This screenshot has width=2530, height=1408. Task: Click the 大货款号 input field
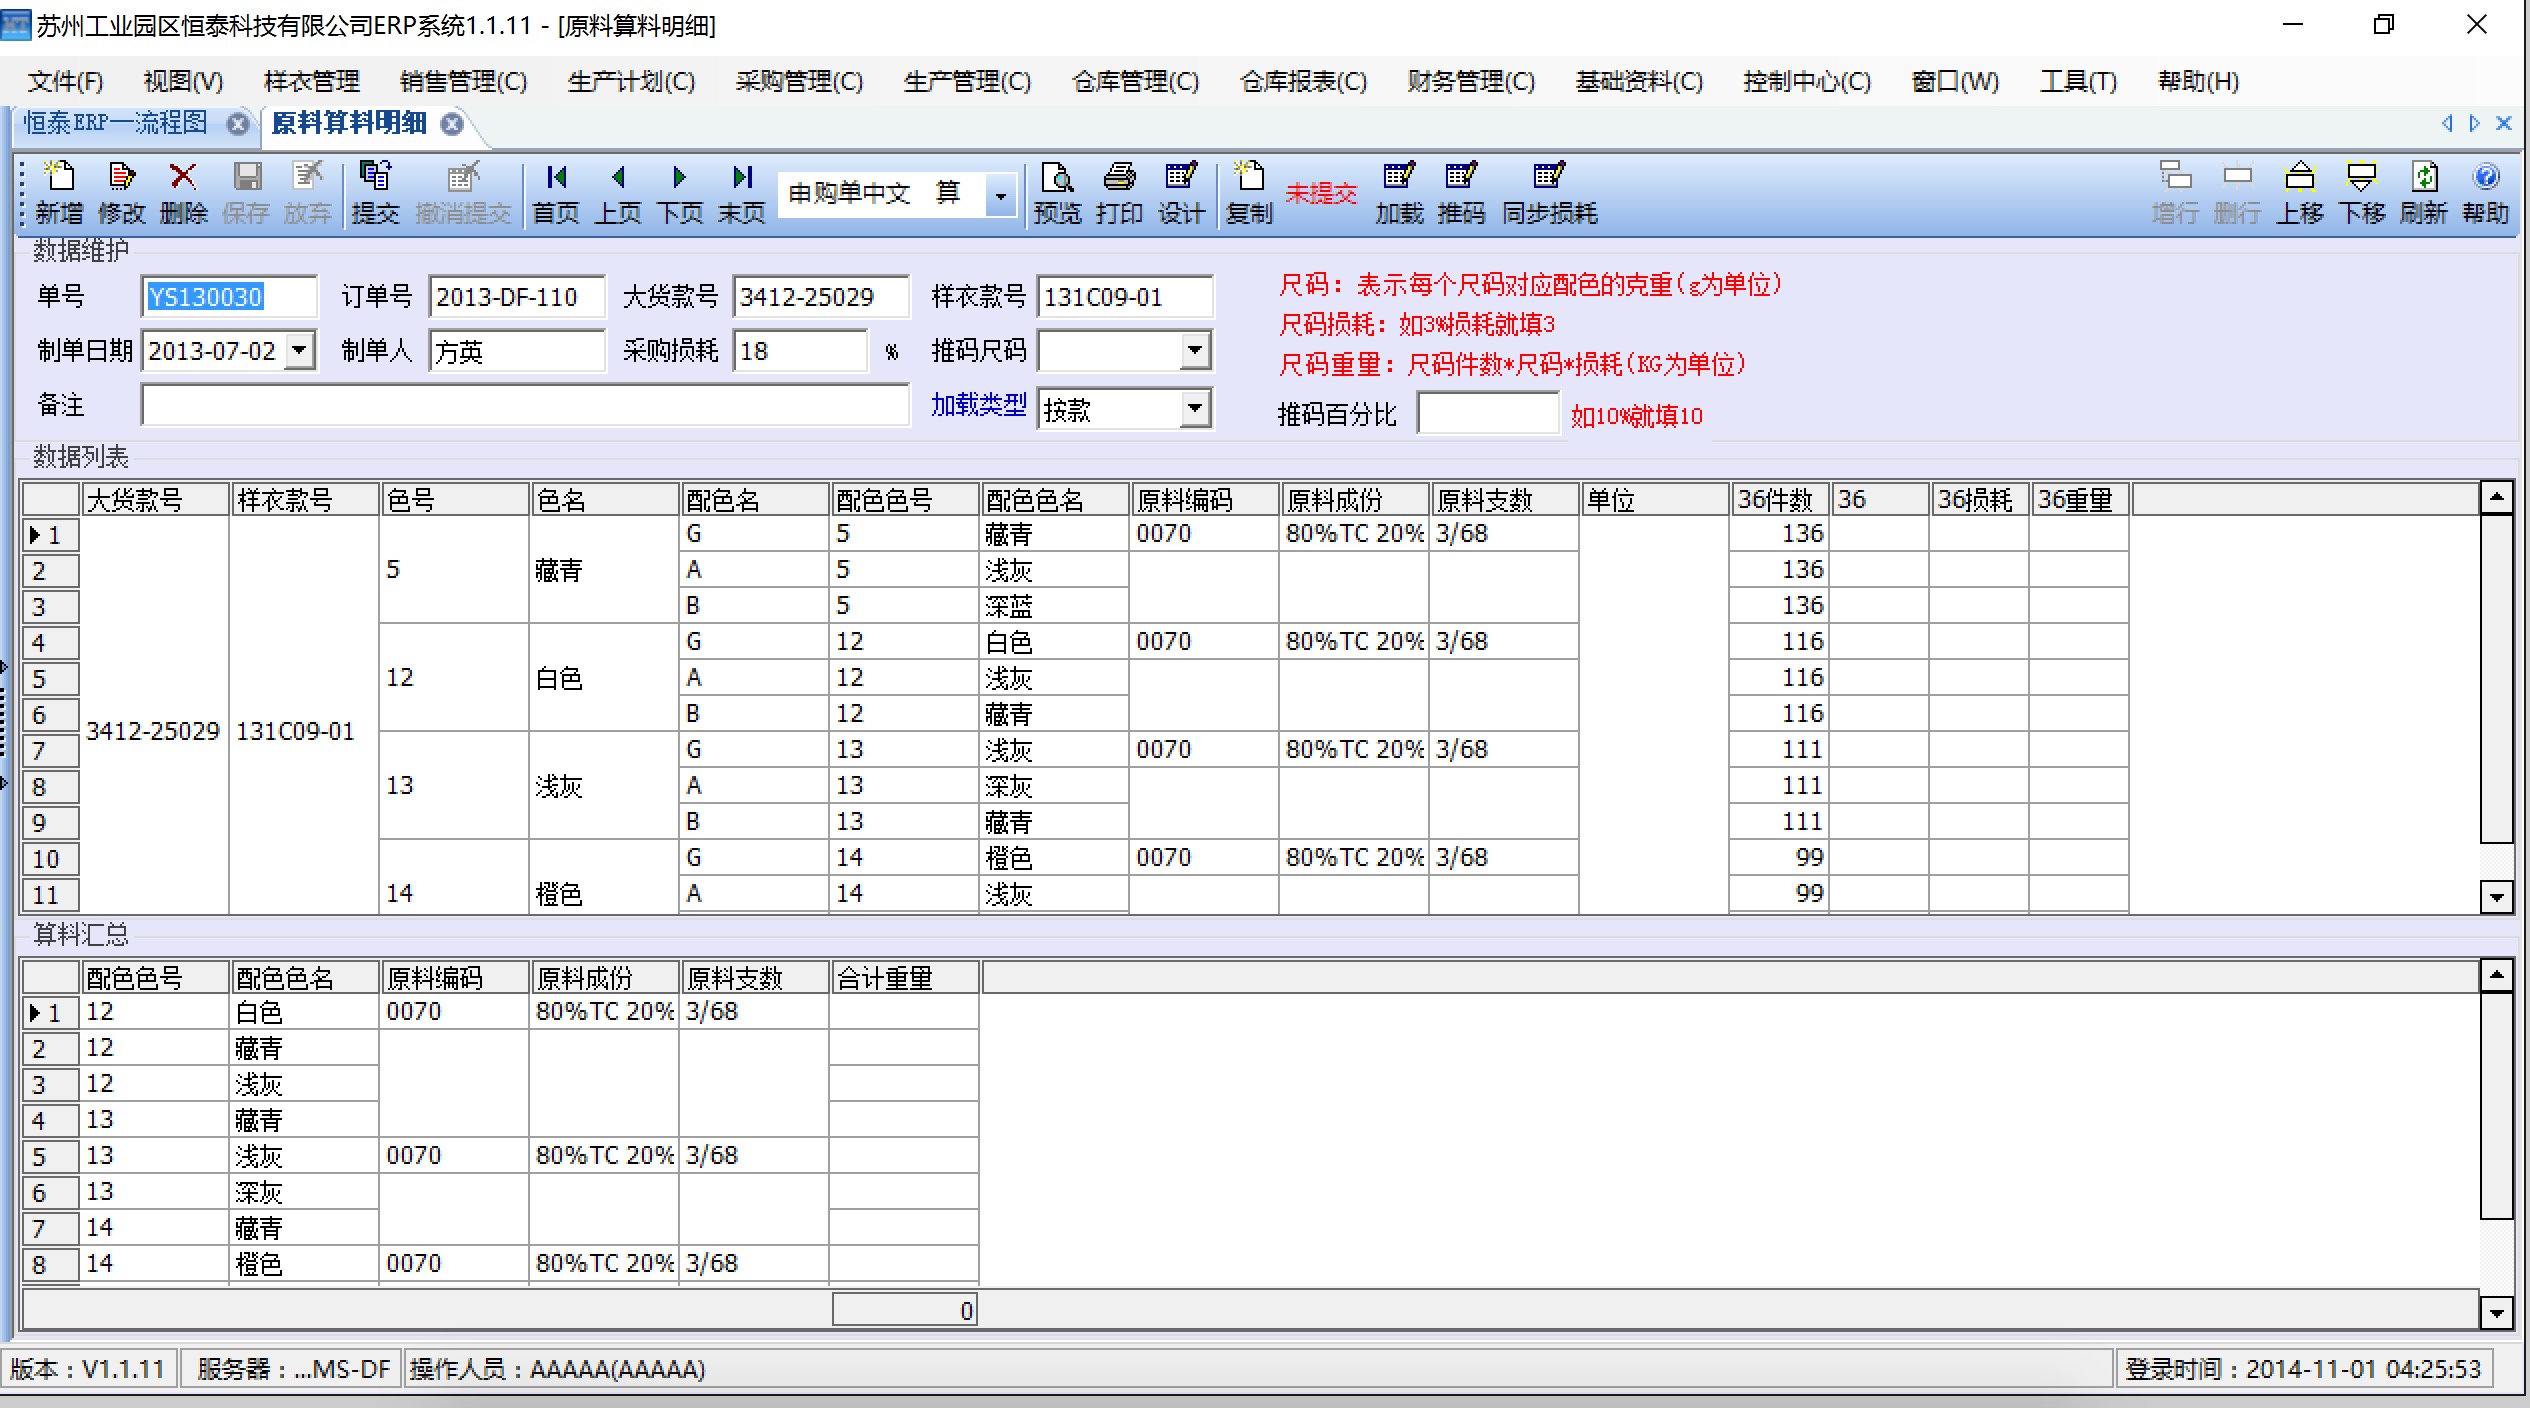820,297
